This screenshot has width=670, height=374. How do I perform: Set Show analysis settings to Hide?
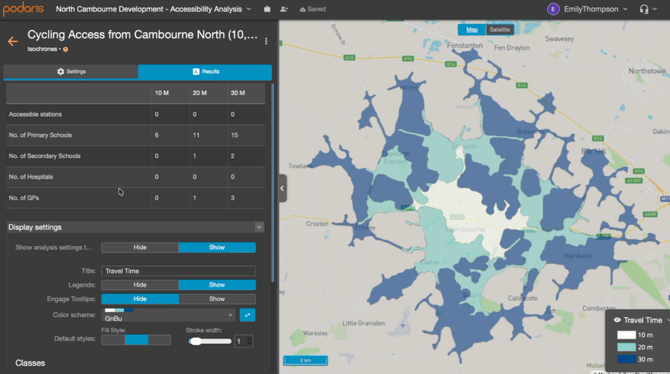point(140,247)
